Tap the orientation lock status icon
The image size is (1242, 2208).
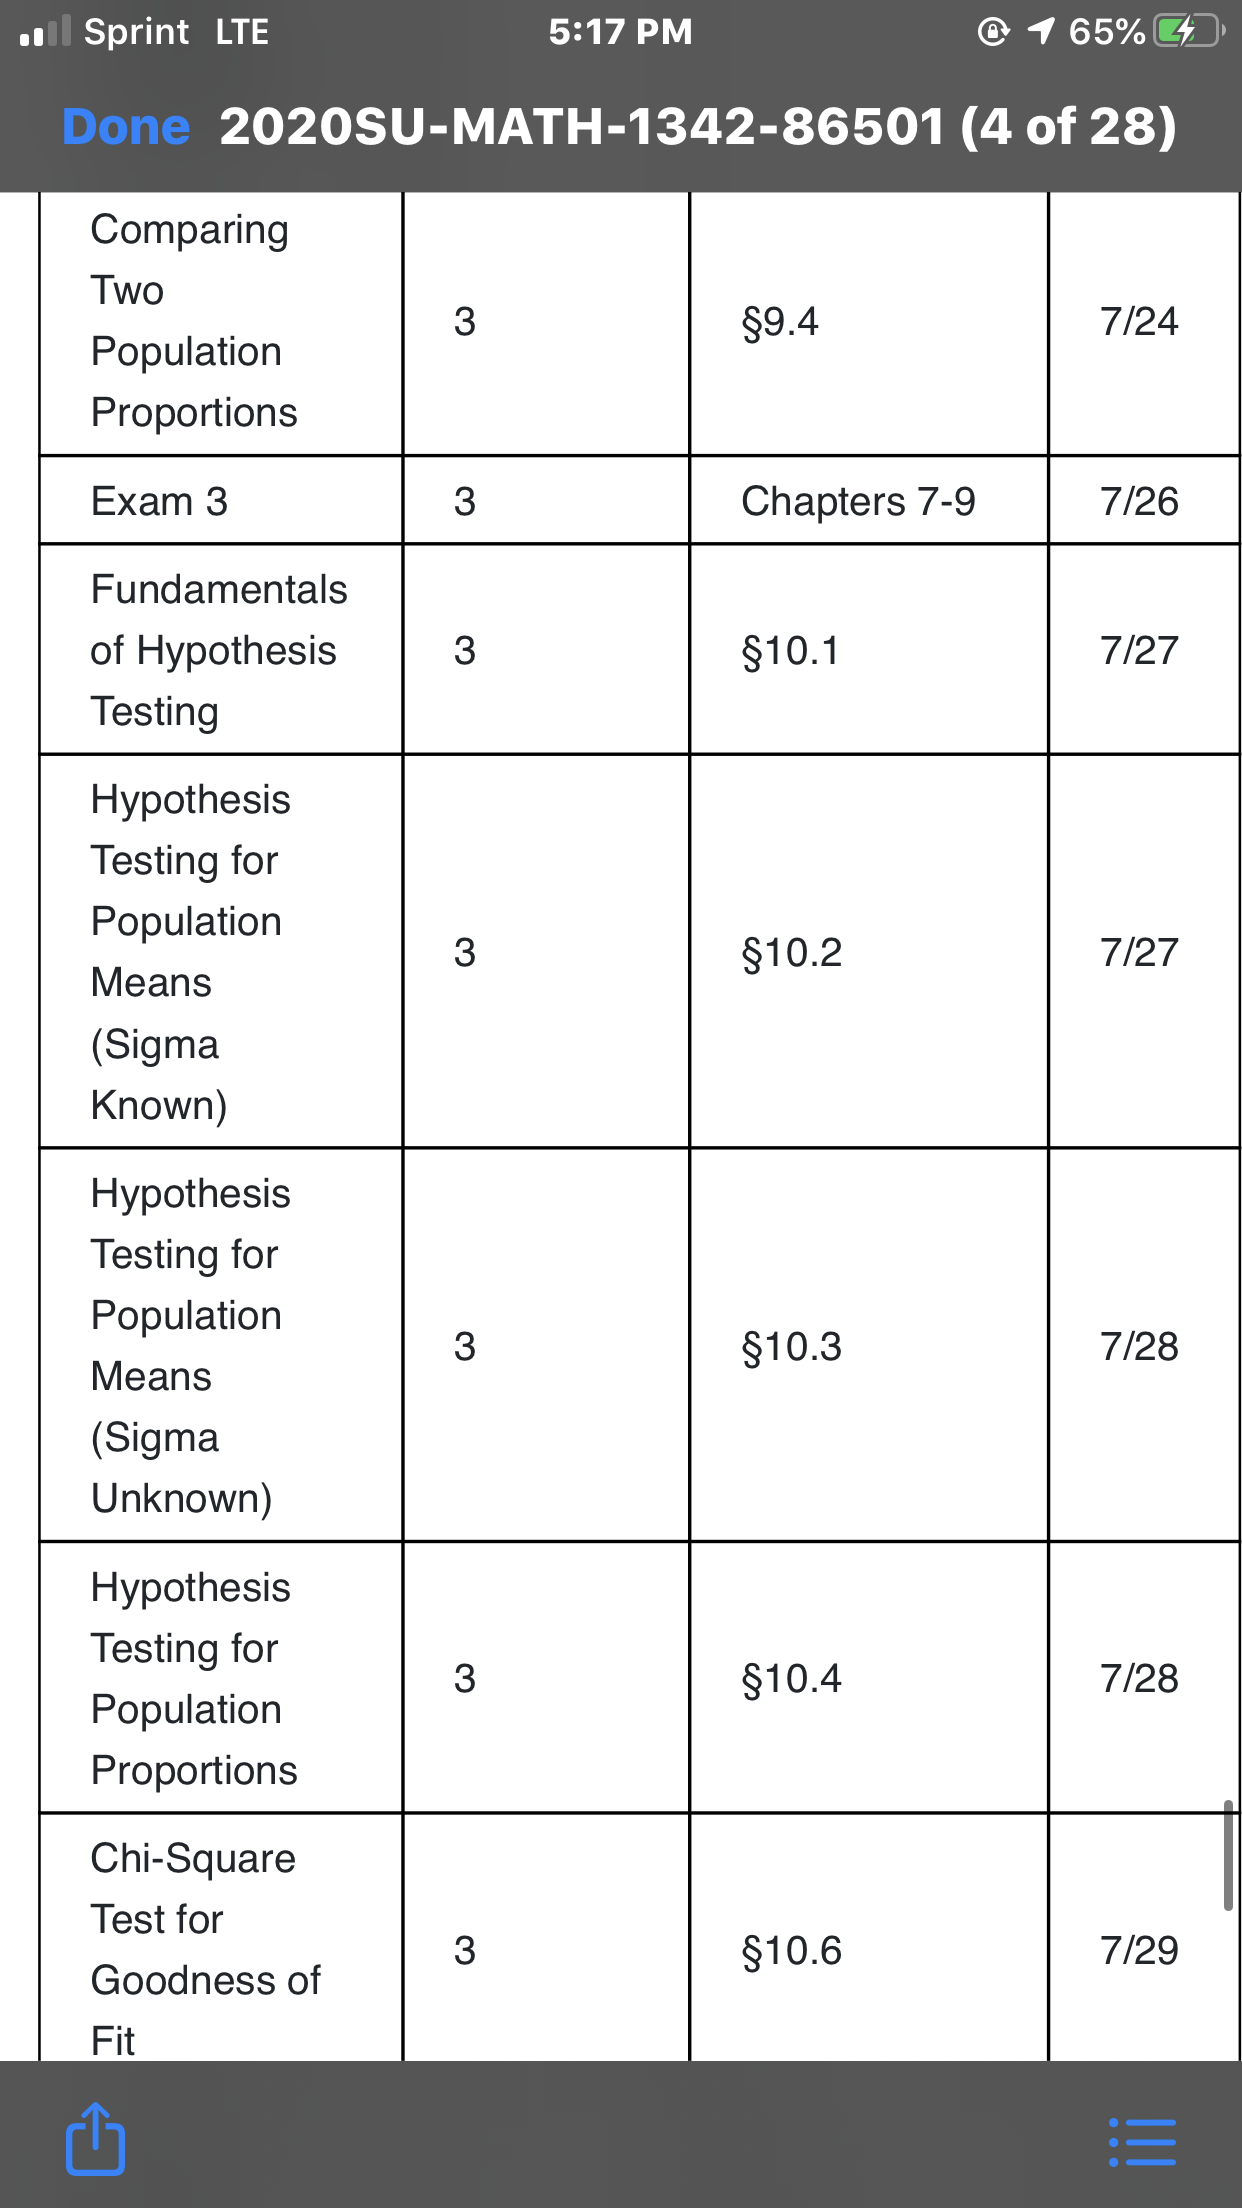click(x=993, y=32)
